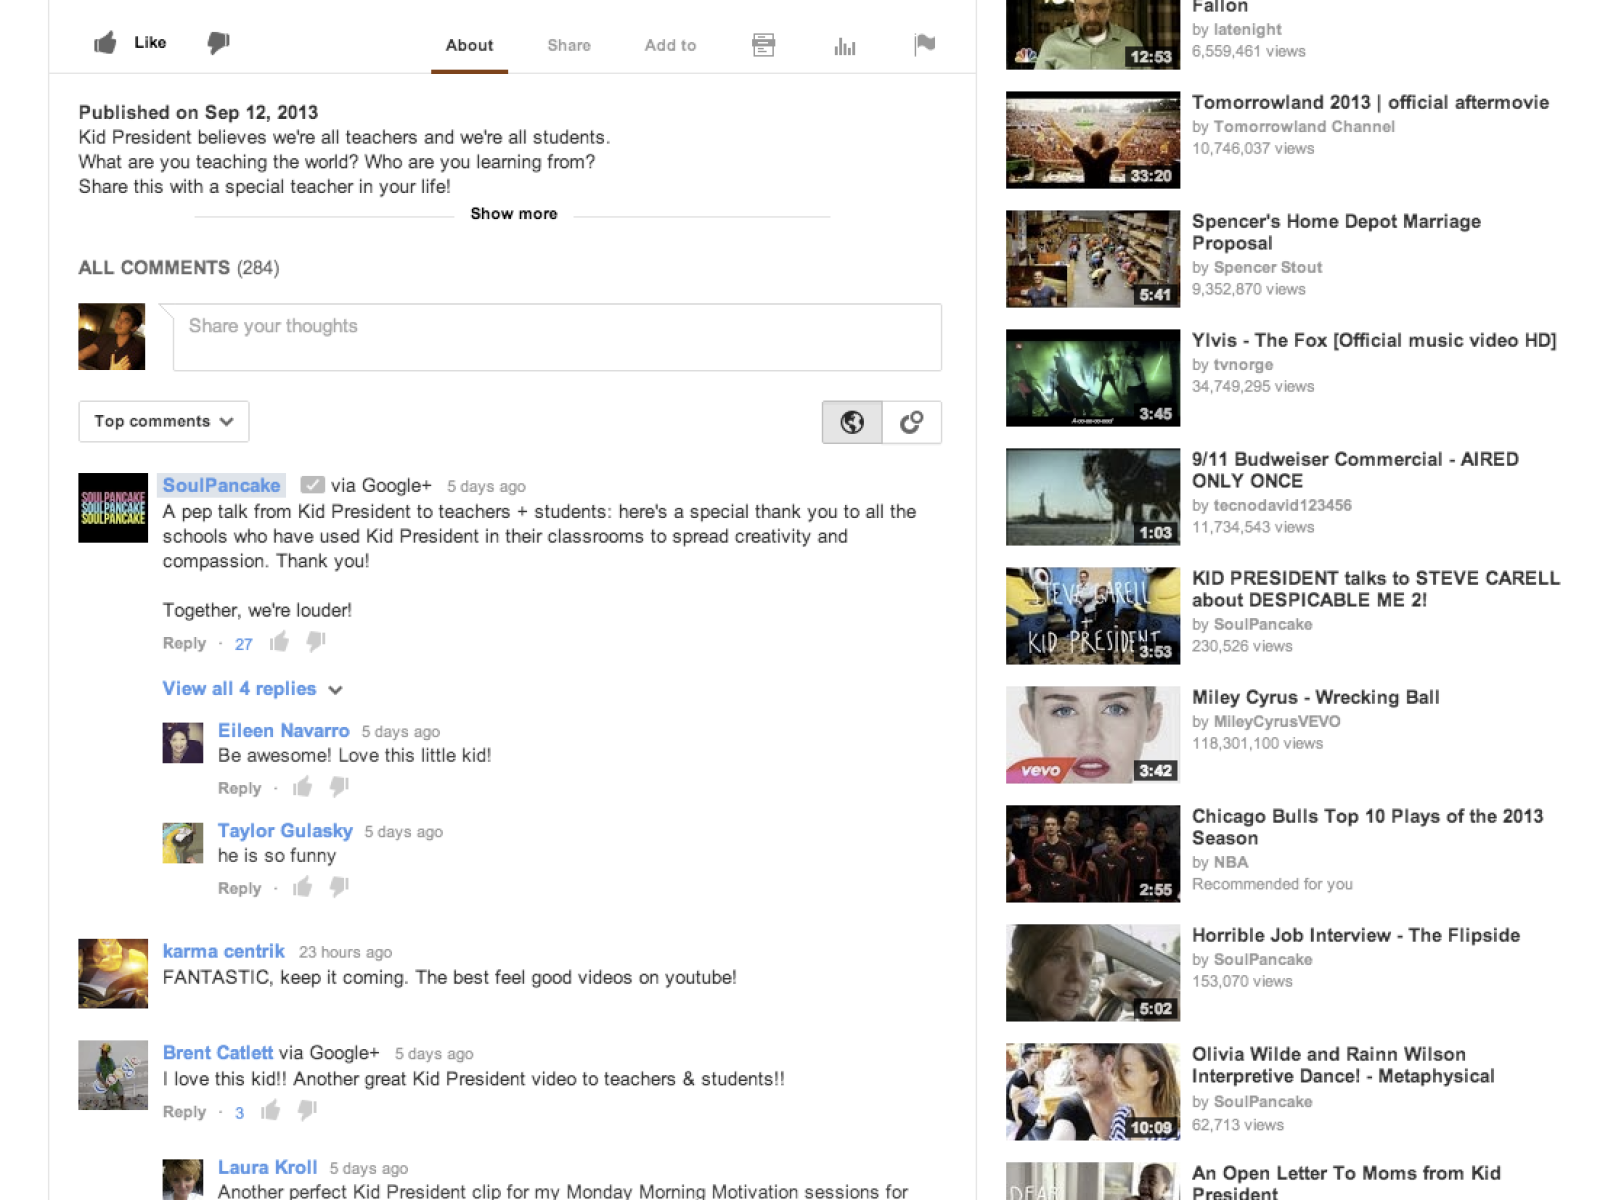Viewport: 1600px width, 1200px height.
Task: Reply to Eileen Navarro's comment
Action: [239, 788]
